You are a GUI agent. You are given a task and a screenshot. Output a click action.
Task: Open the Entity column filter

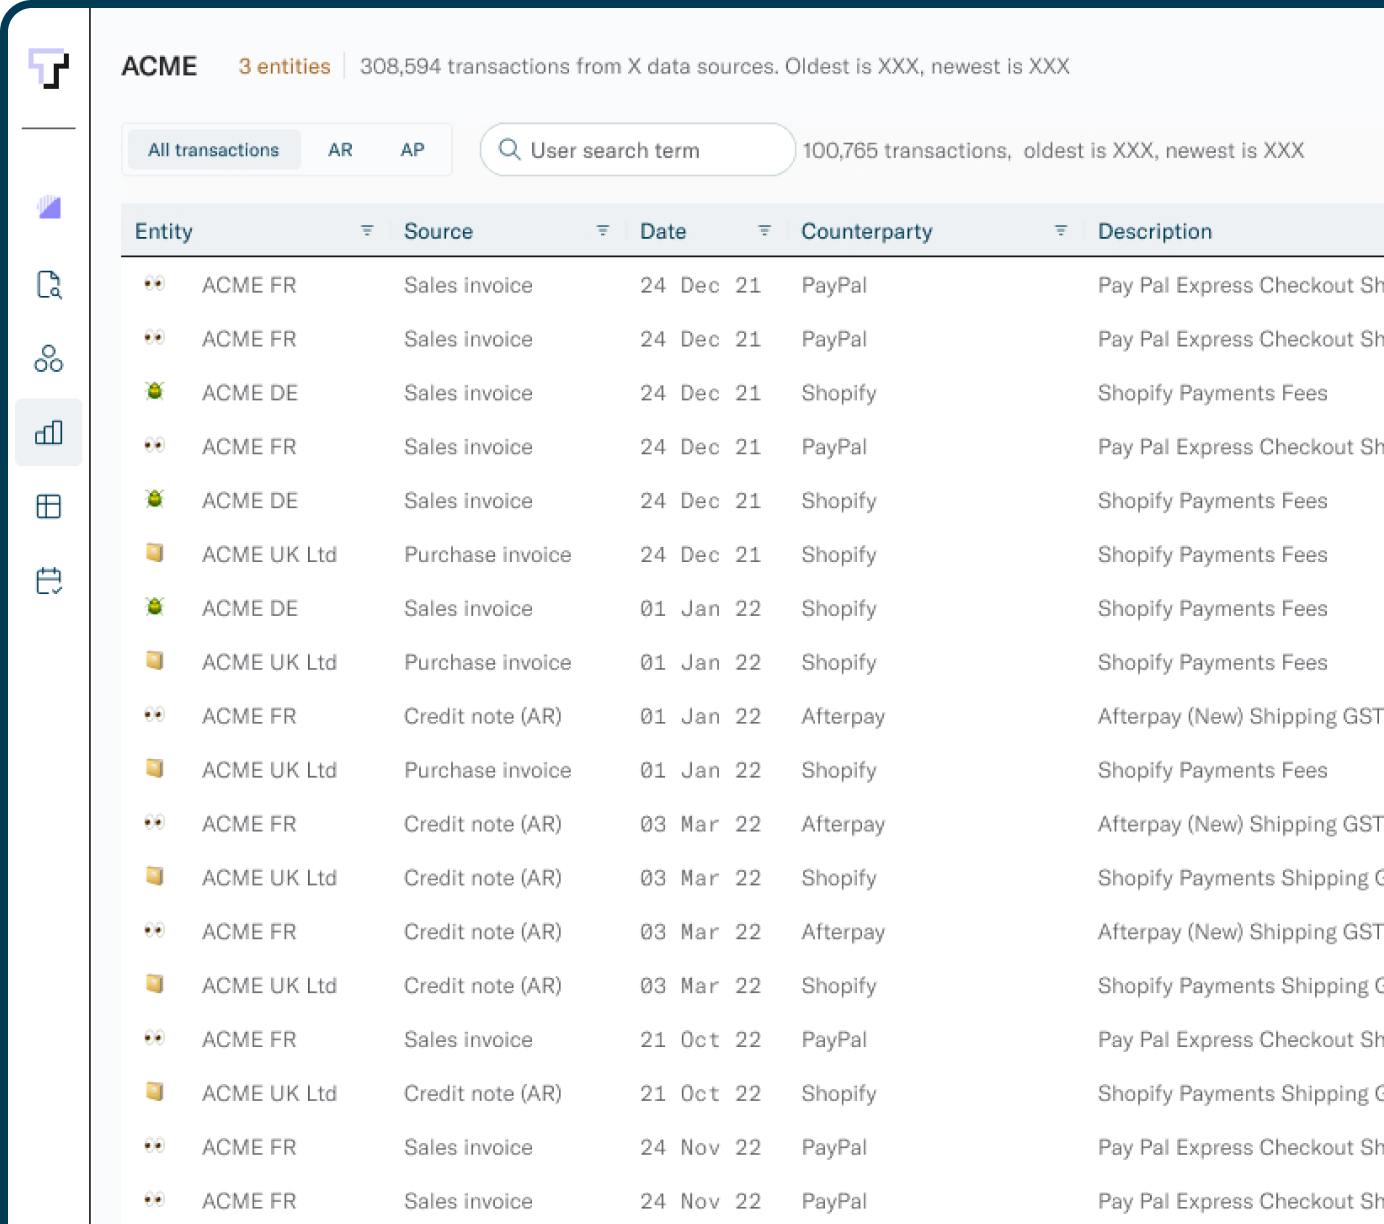click(x=367, y=231)
